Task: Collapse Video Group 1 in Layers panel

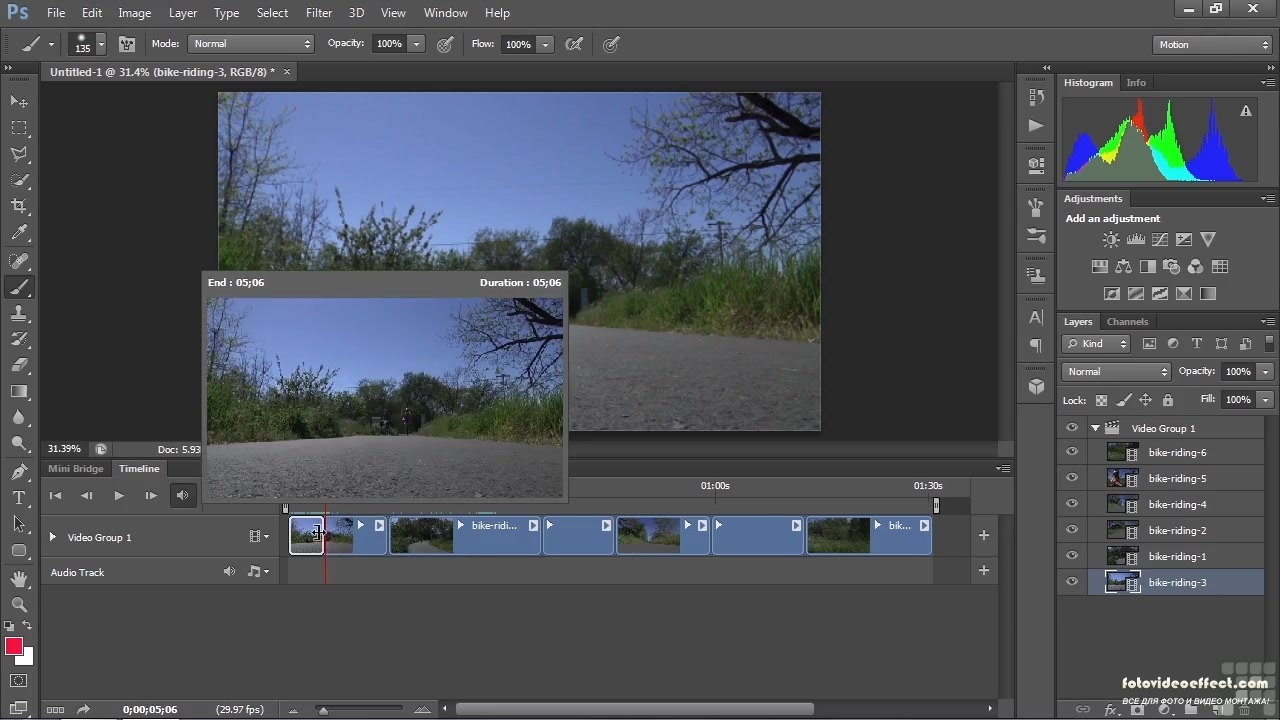Action: (1095, 428)
